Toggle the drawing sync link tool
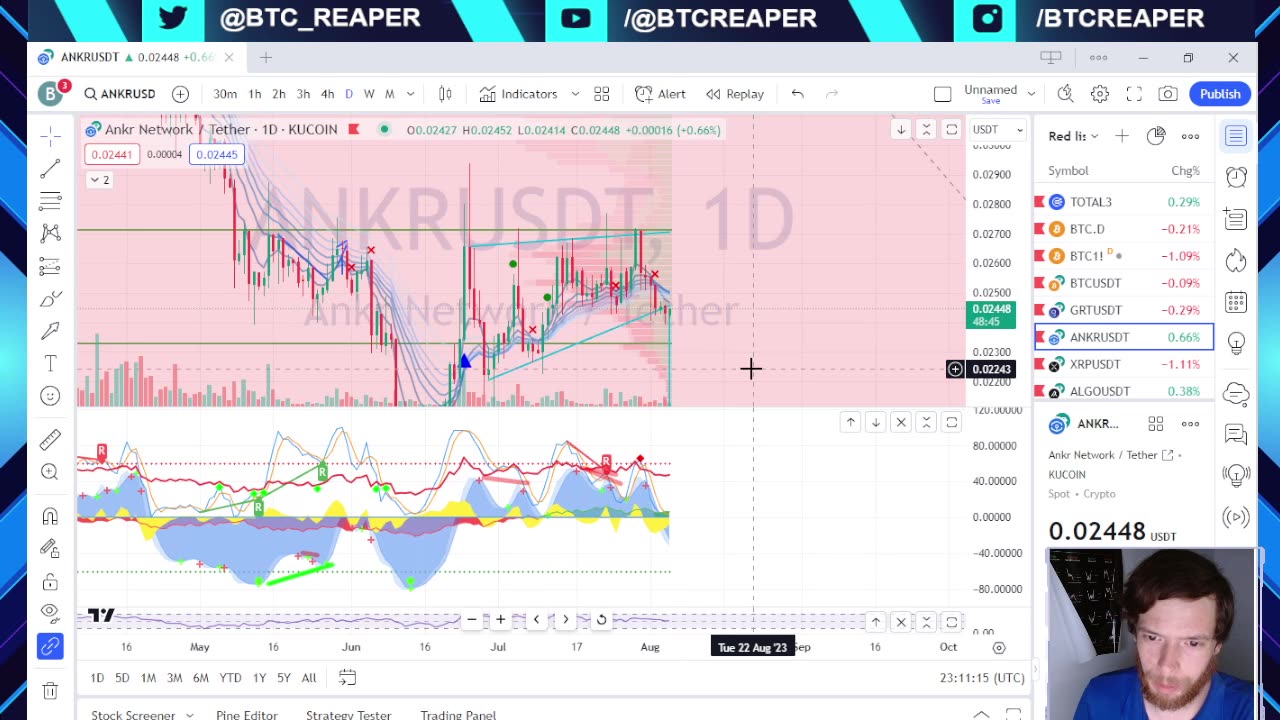This screenshot has height=720, width=1280. [x=50, y=647]
